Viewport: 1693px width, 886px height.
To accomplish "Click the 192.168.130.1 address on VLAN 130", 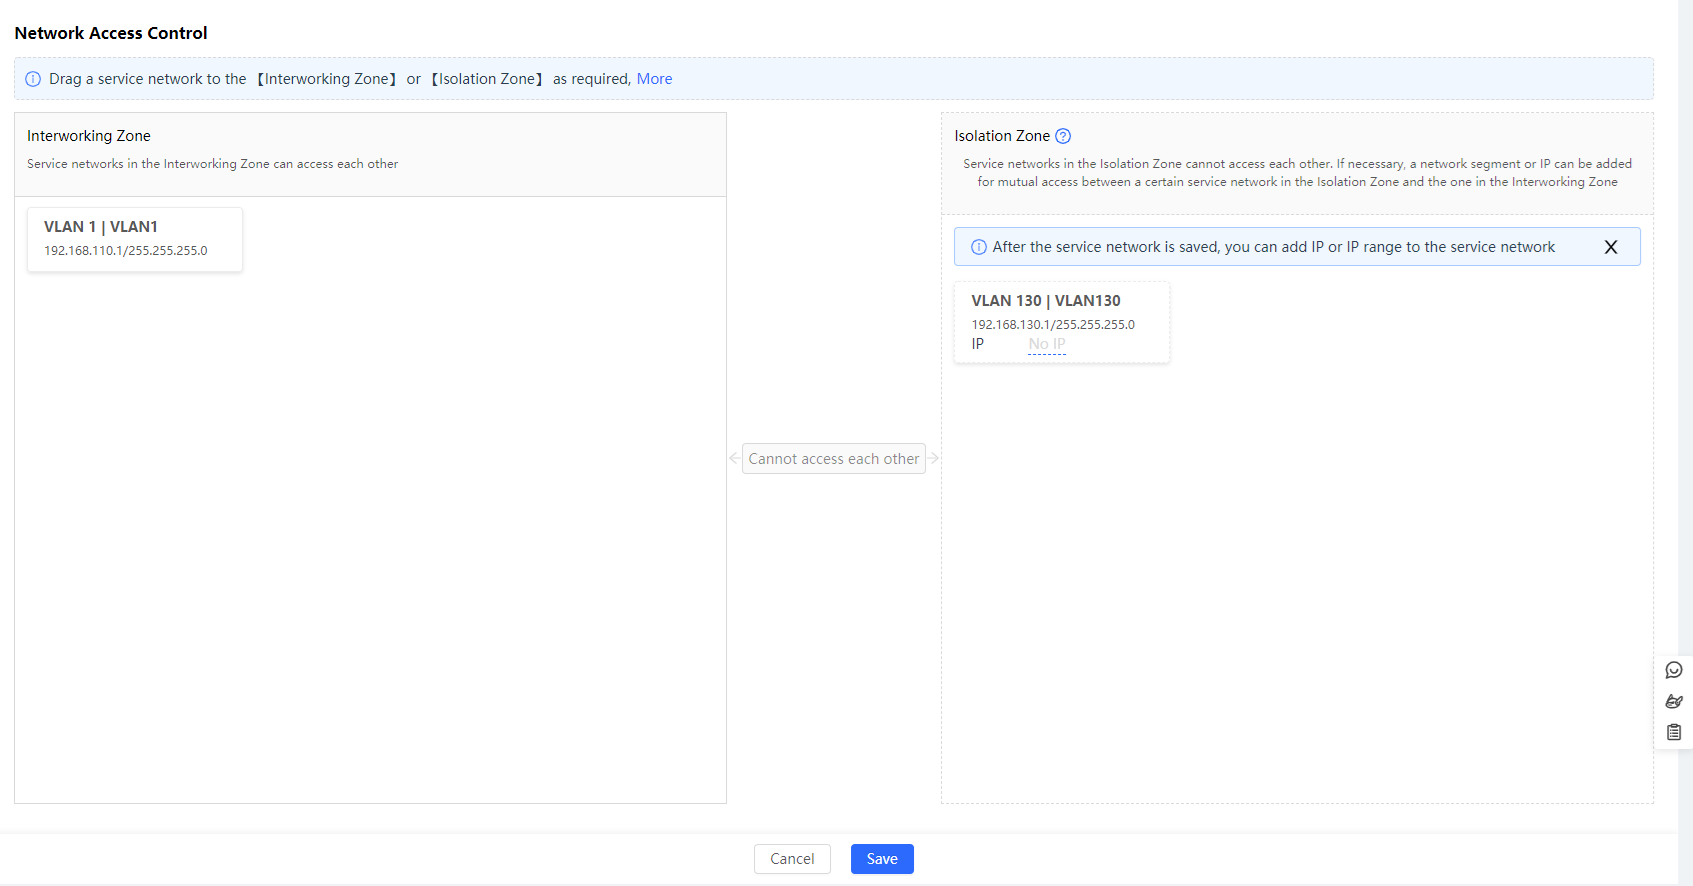I will click(x=1052, y=325).
